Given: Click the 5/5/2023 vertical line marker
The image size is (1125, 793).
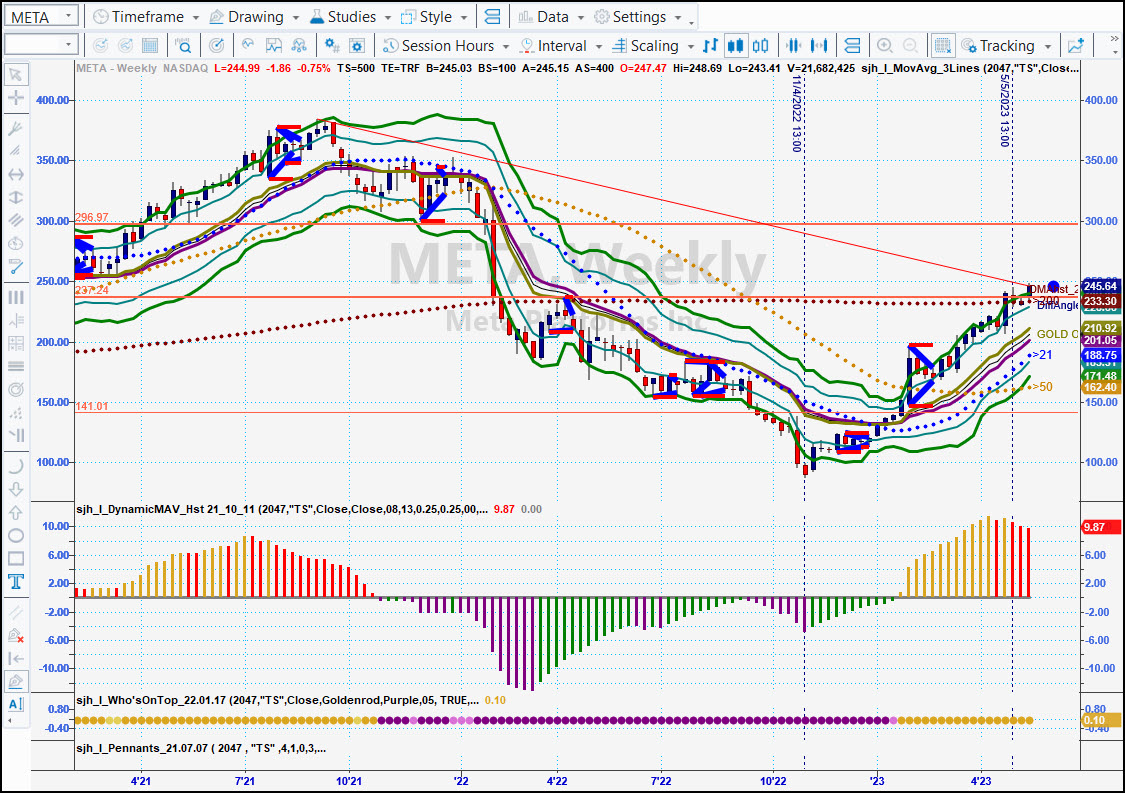Looking at the screenshot, I should tap(1004, 111).
